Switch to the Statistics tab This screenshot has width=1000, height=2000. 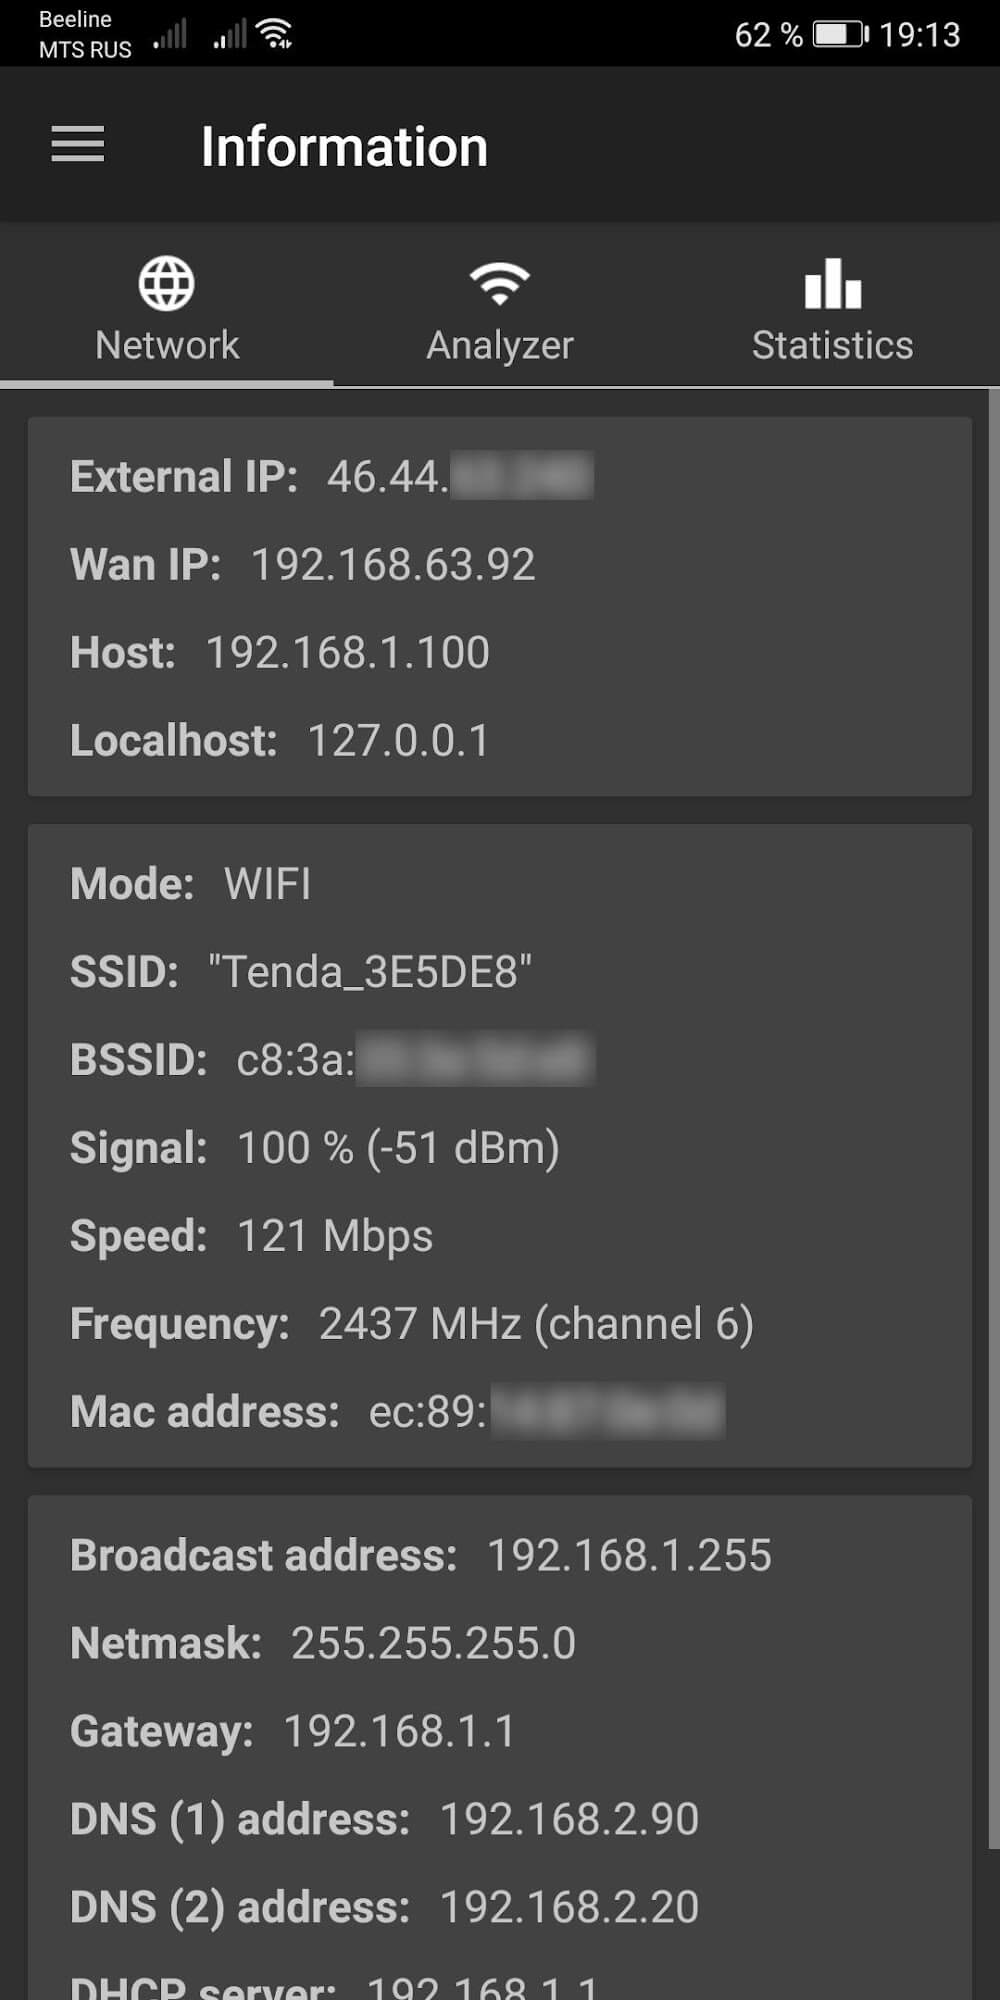pyautogui.click(x=832, y=345)
